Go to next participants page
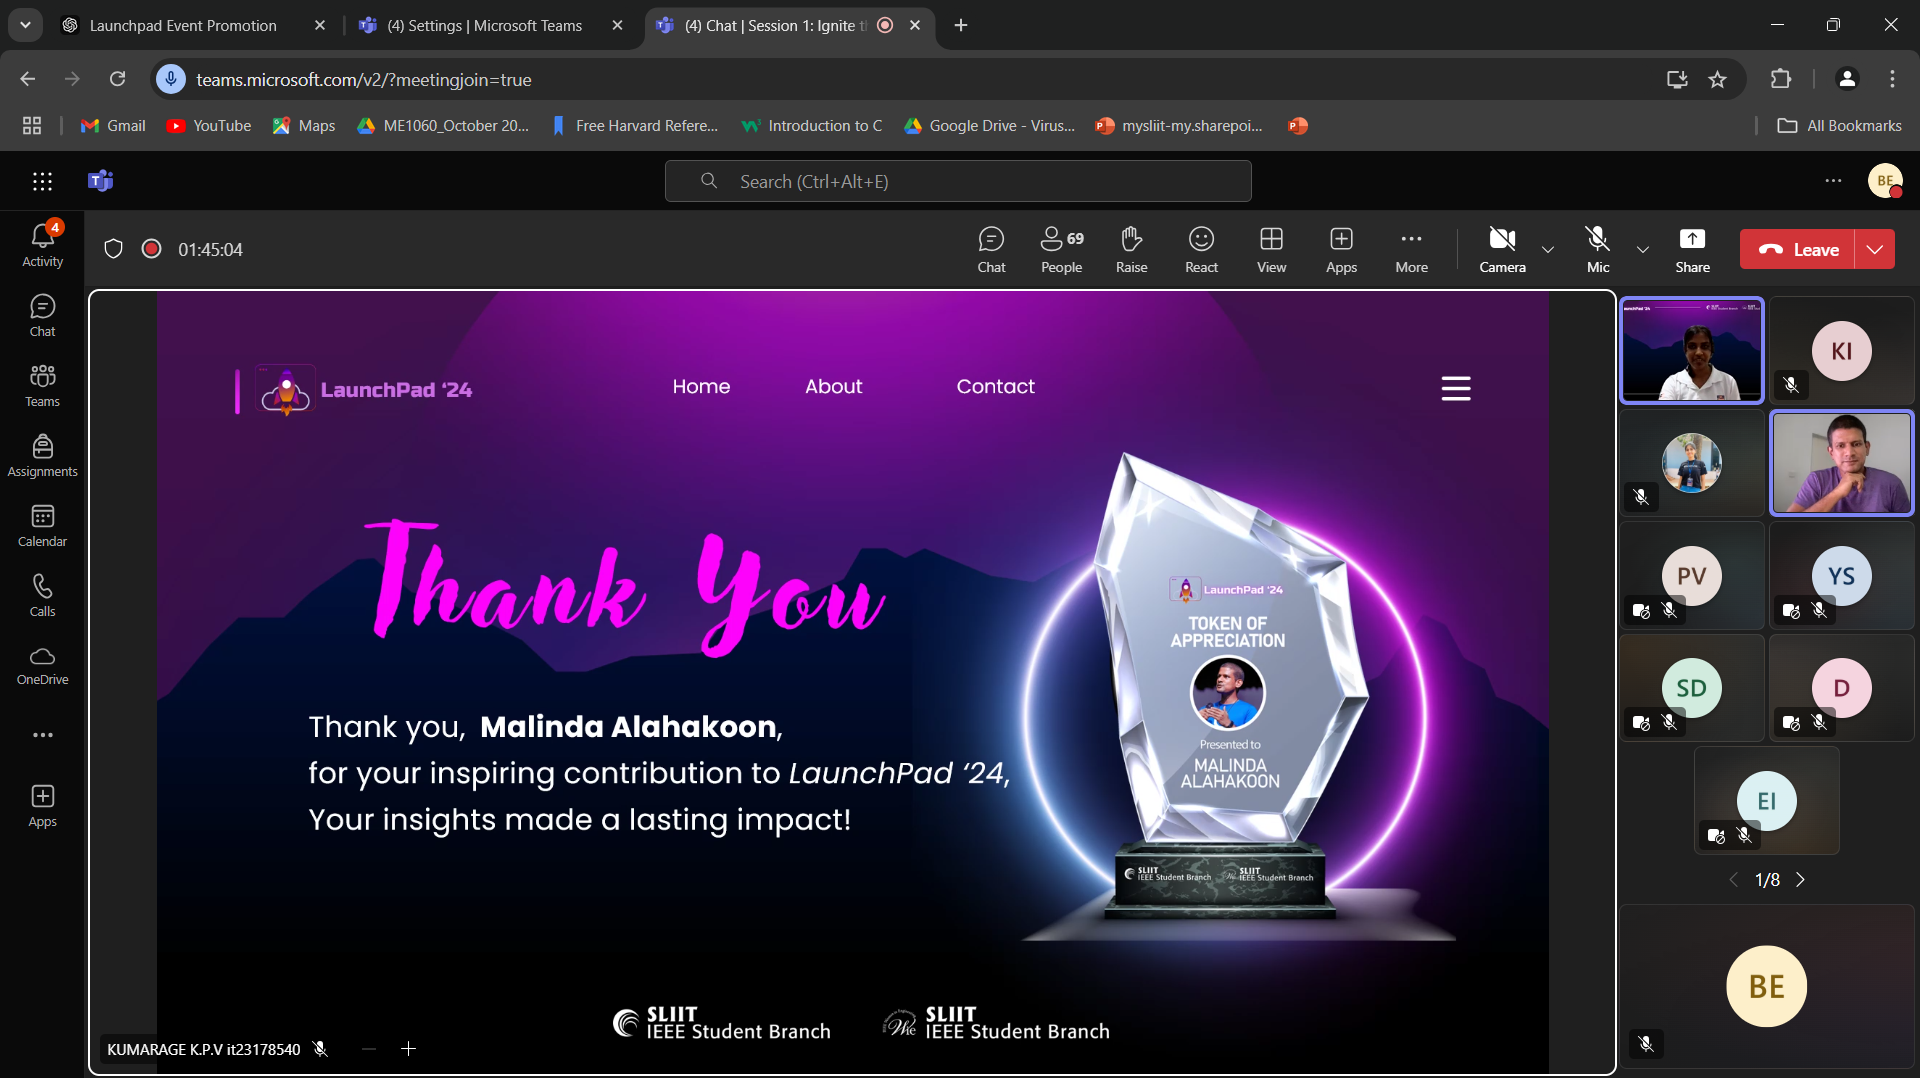 [1801, 880]
